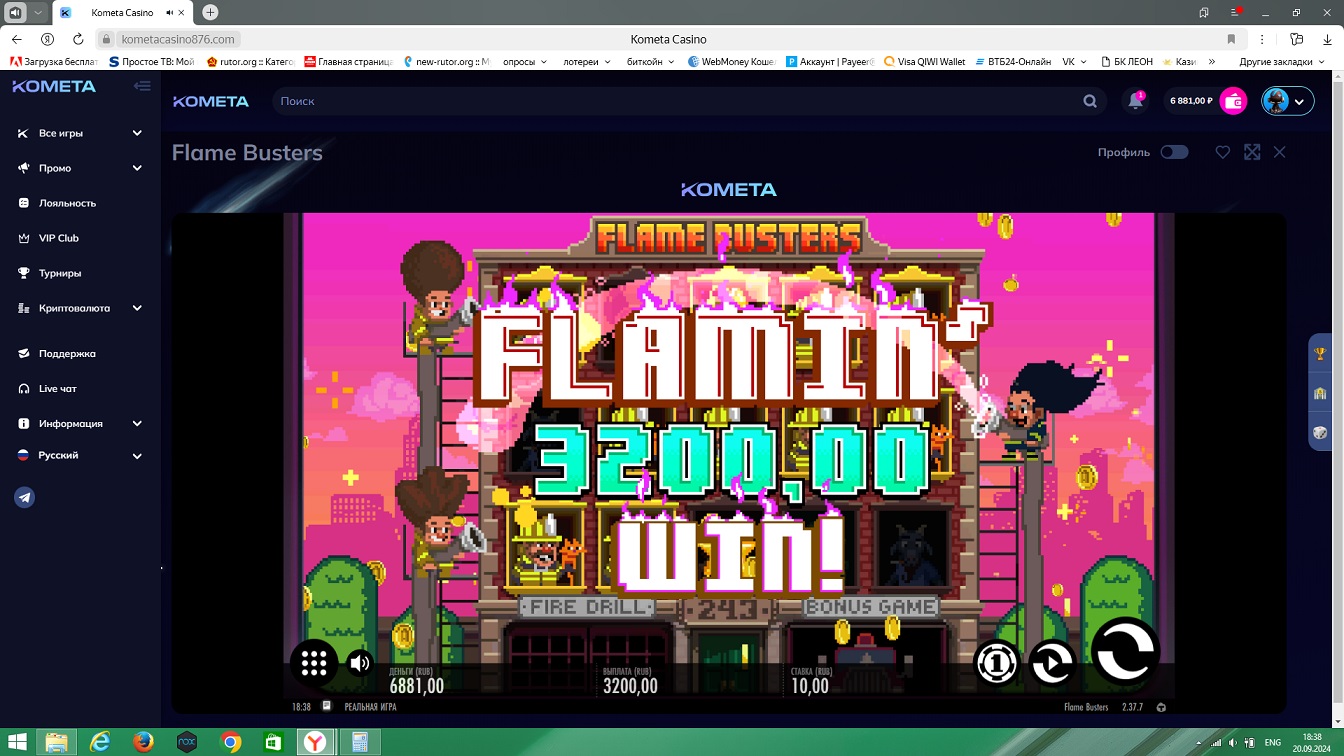
Task: Select the Kometa Casino browser tab
Action: (122, 13)
